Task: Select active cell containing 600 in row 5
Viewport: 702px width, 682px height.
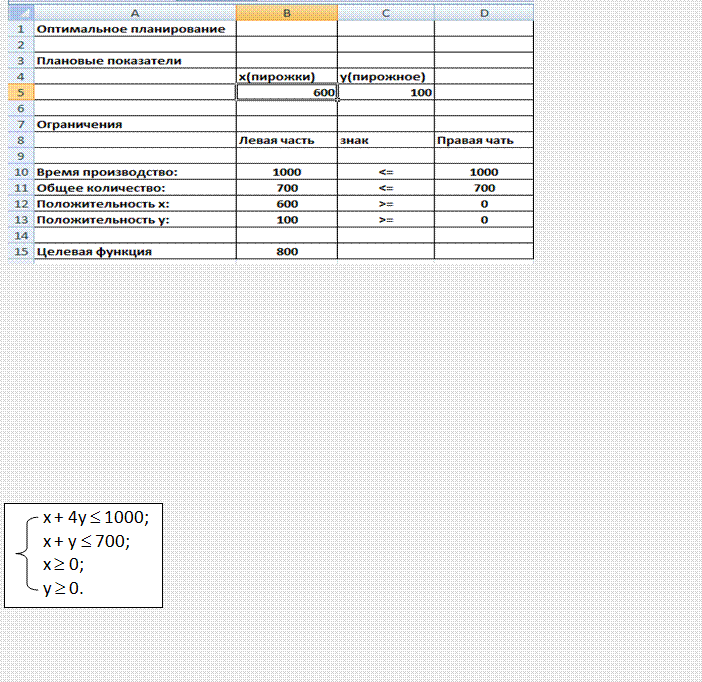Action: (286, 92)
